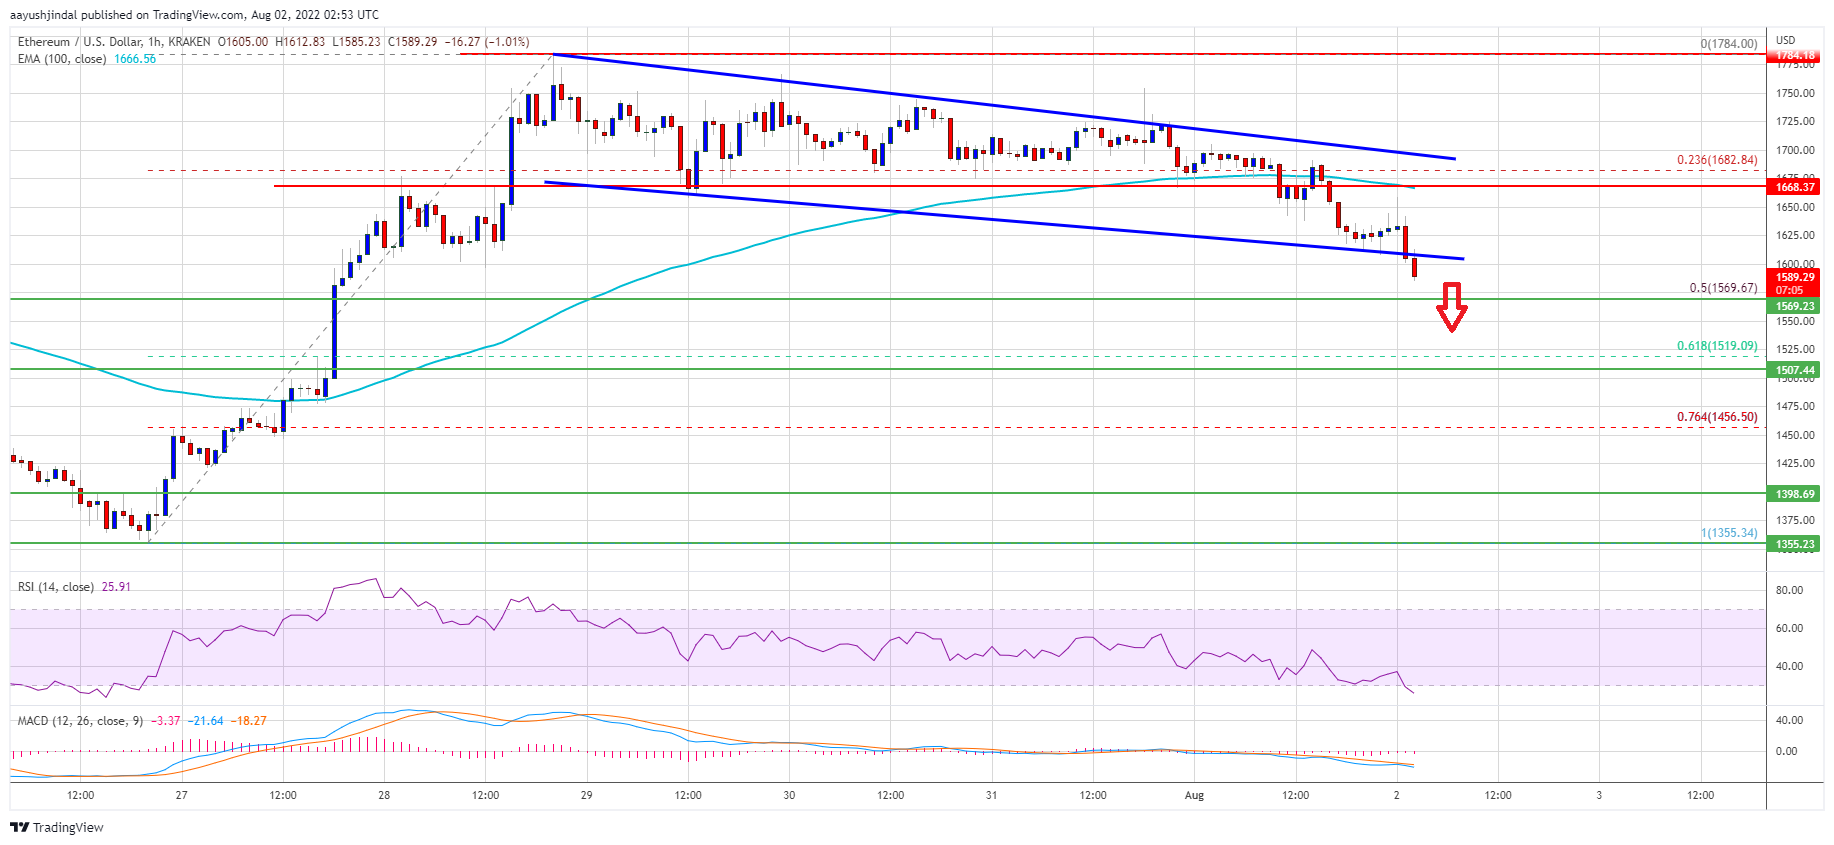Screen dimensions: 1834x845
Task: Click the 0.5(1569.67) Fibonacci level text
Action: pos(1723,288)
